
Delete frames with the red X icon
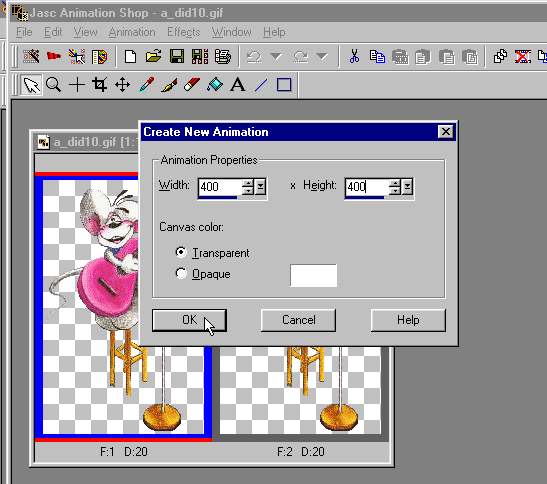523,56
